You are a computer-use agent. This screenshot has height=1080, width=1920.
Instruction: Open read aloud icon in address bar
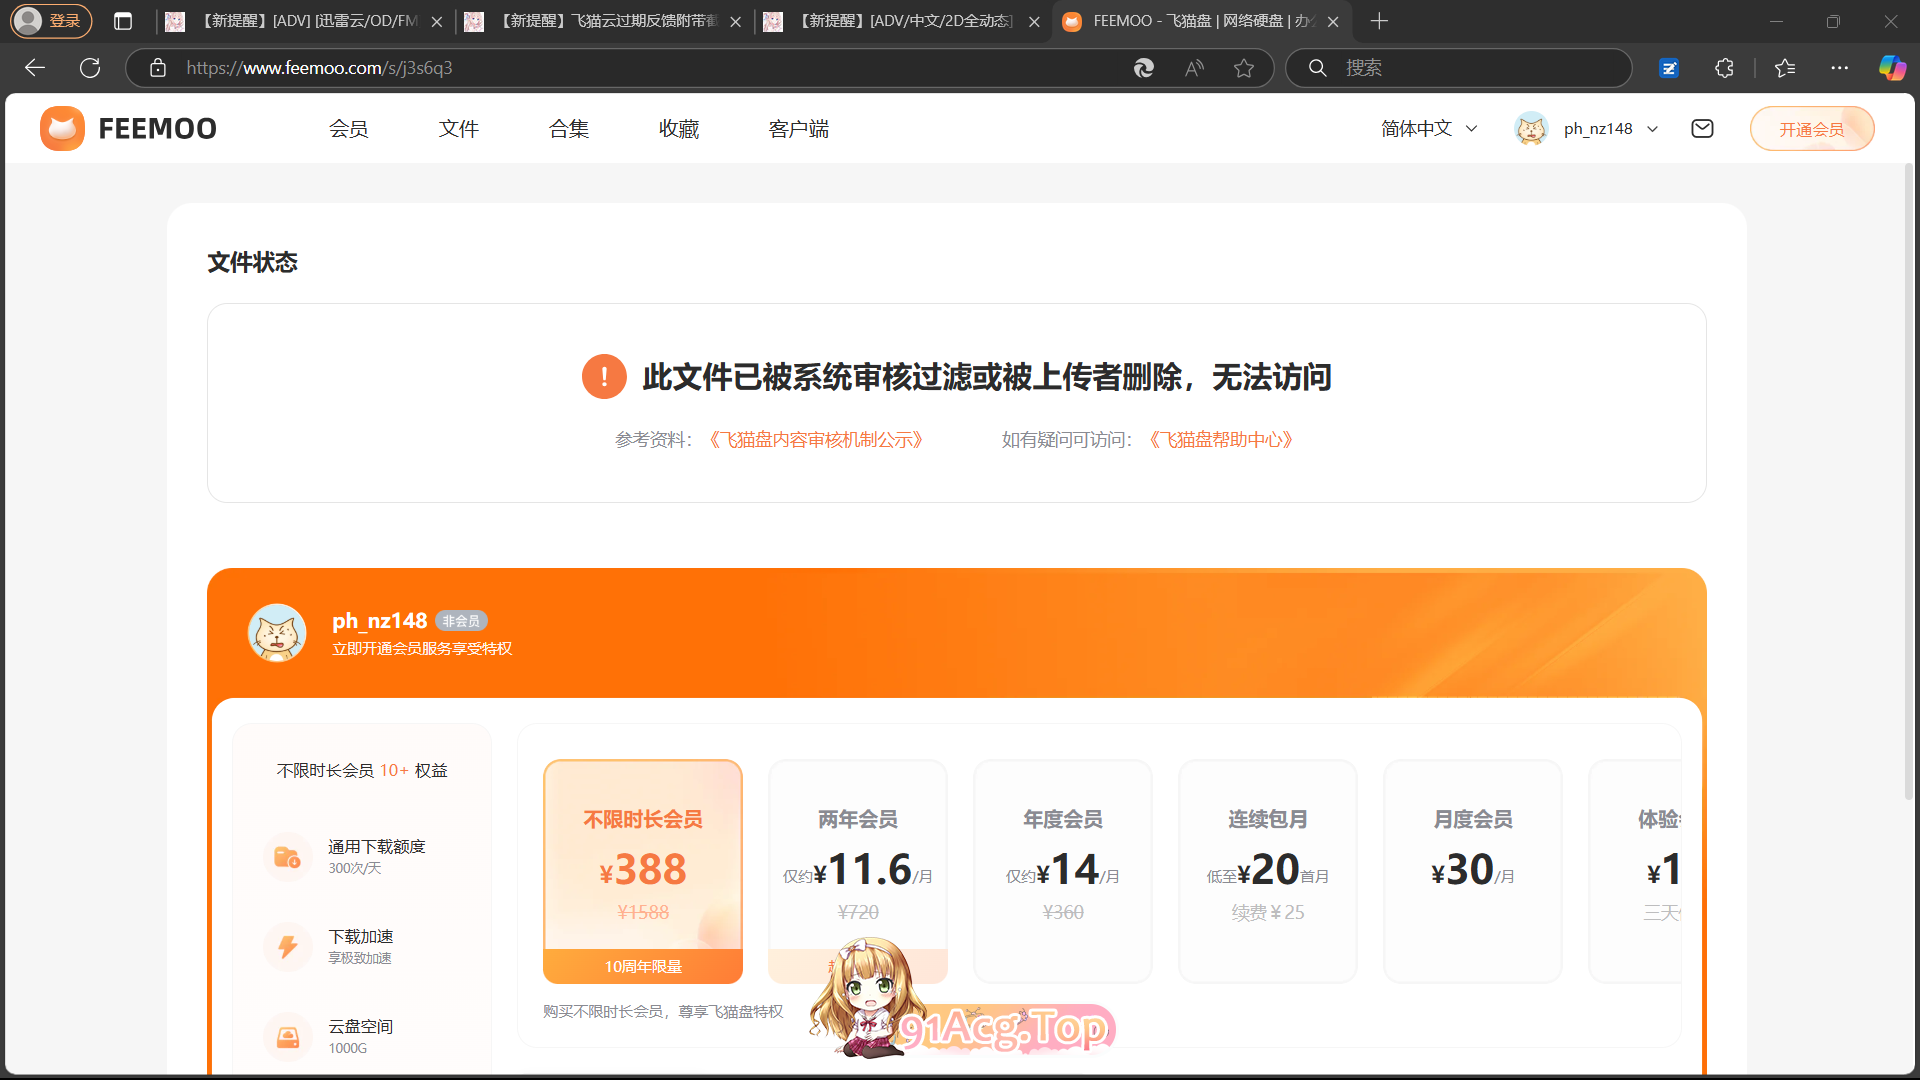[1194, 68]
